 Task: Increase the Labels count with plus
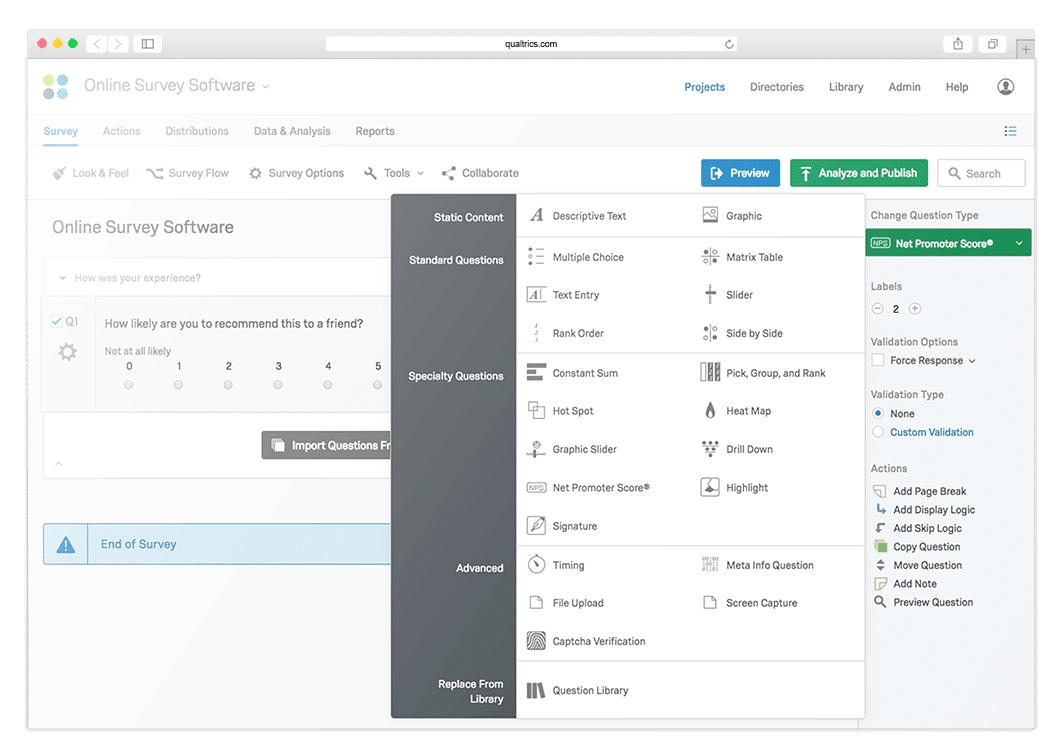(914, 309)
